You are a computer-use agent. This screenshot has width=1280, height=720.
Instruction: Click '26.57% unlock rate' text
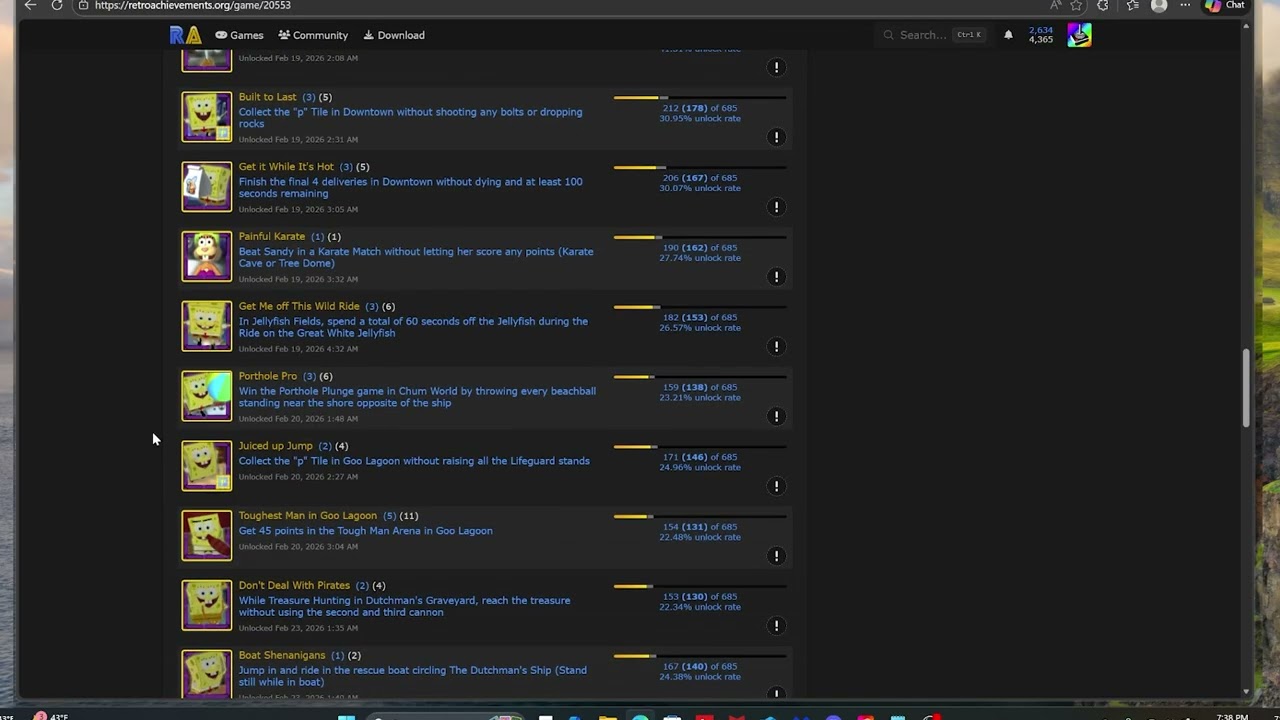[700, 328]
